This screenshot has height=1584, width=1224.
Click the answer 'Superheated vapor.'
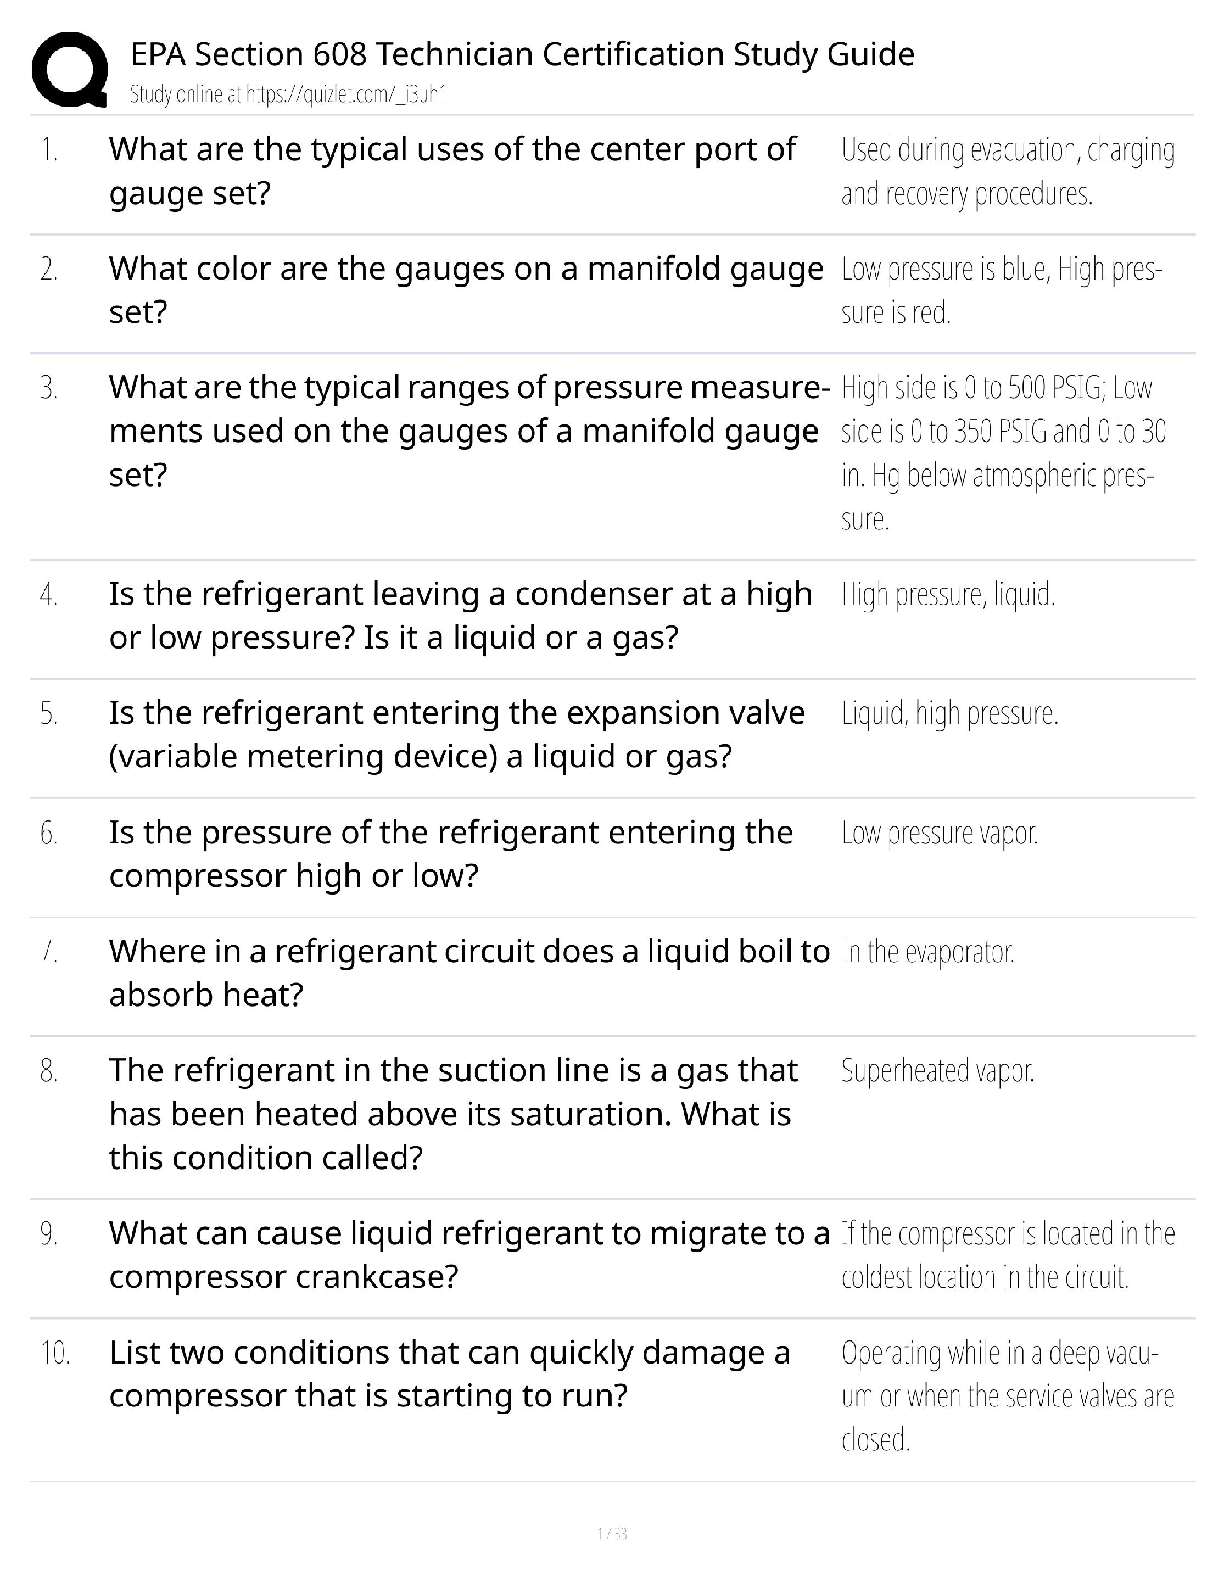click(x=937, y=1071)
